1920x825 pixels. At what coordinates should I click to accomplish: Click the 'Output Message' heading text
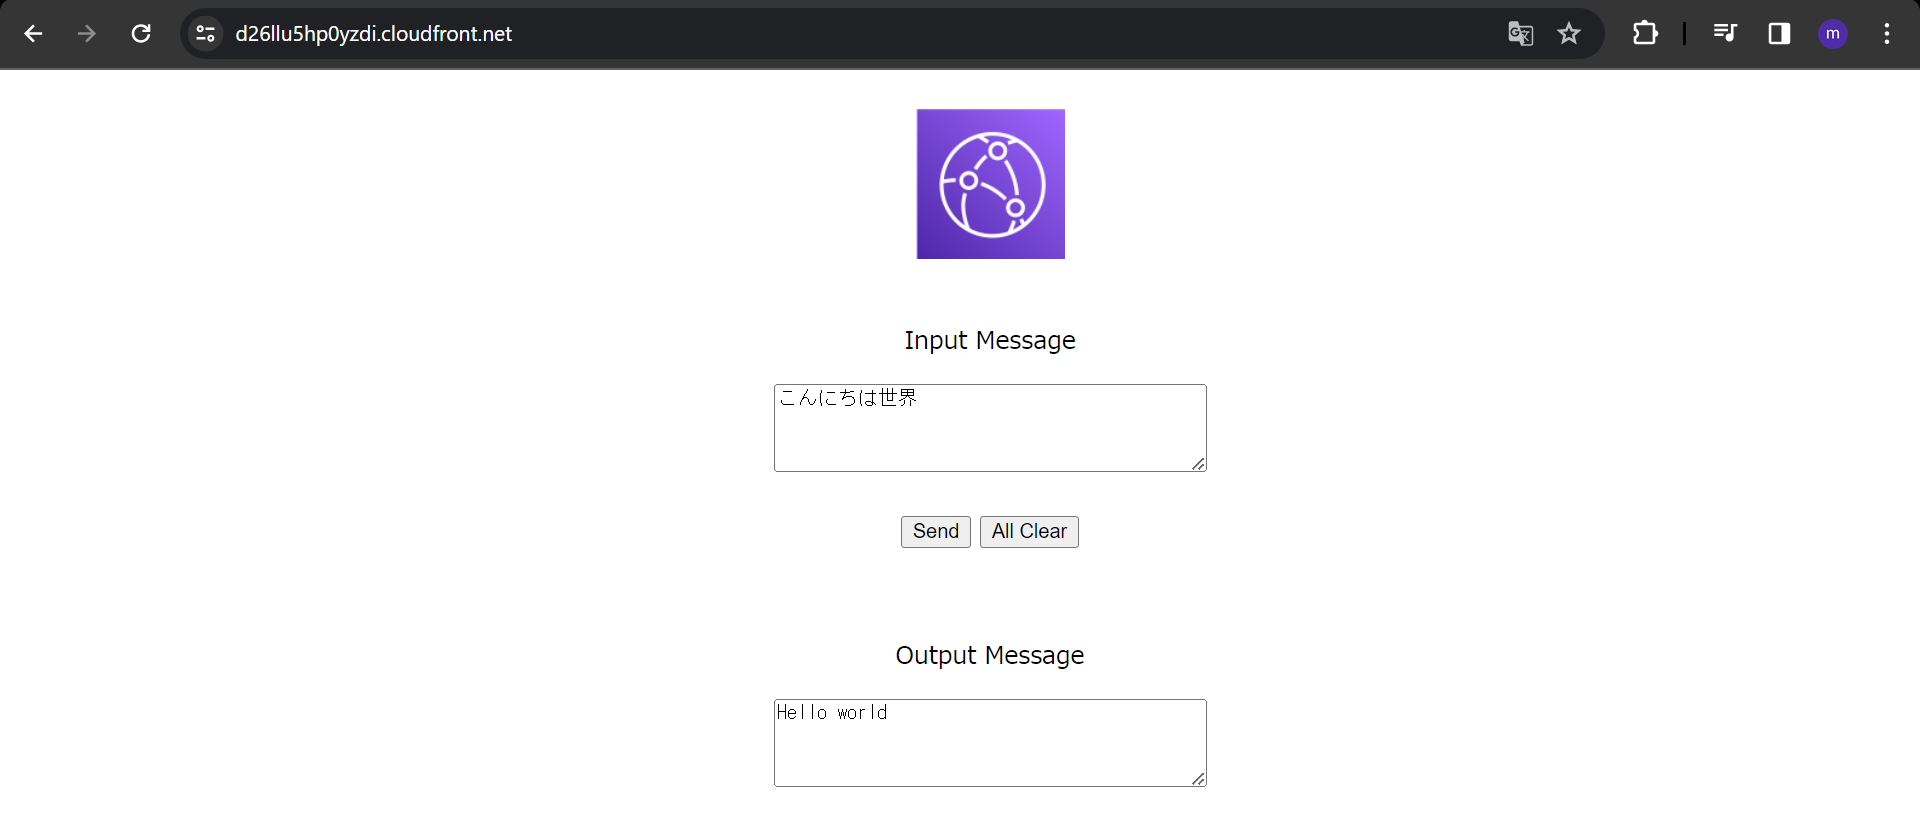(990, 656)
